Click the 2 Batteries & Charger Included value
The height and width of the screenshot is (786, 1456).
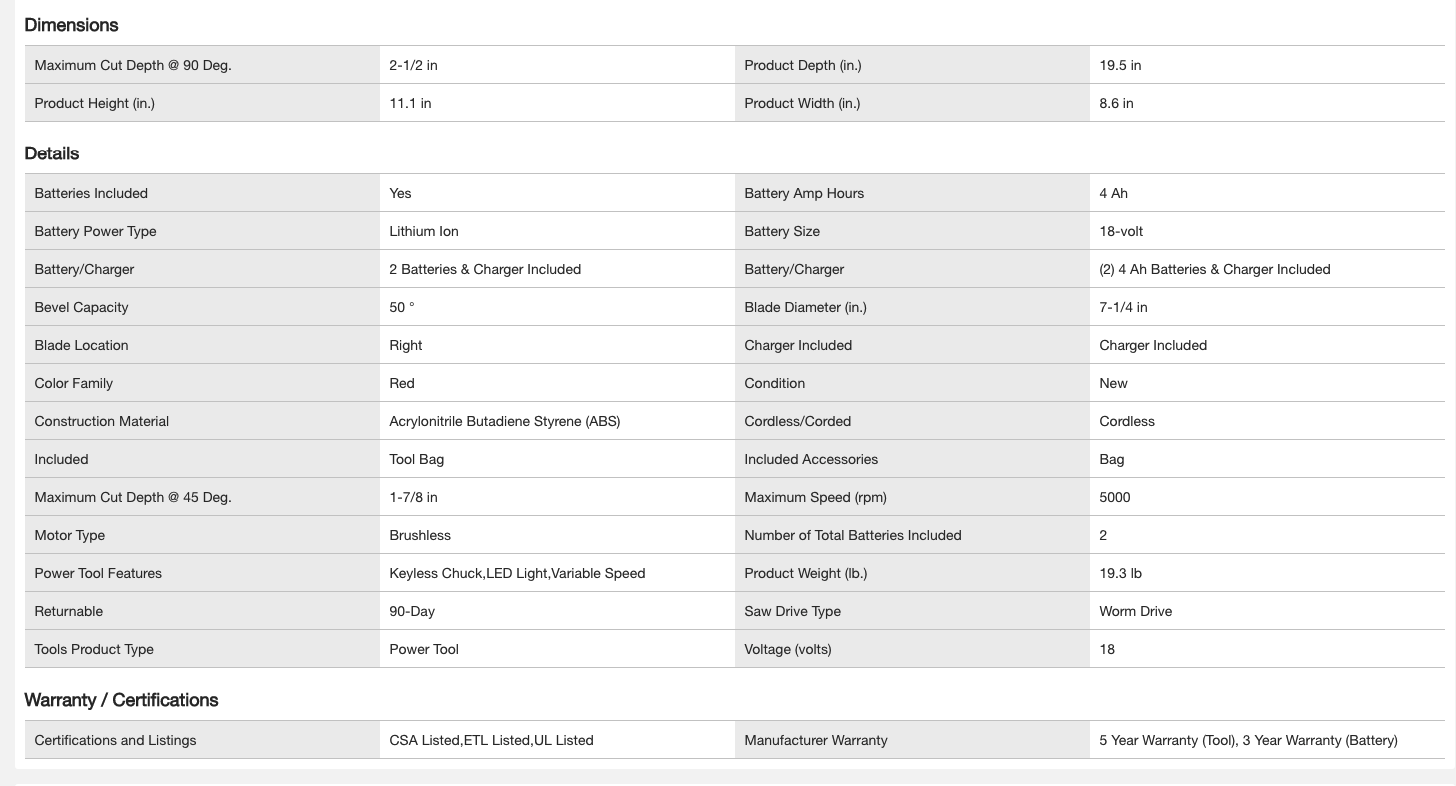pyautogui.click(x=485, y=269)
